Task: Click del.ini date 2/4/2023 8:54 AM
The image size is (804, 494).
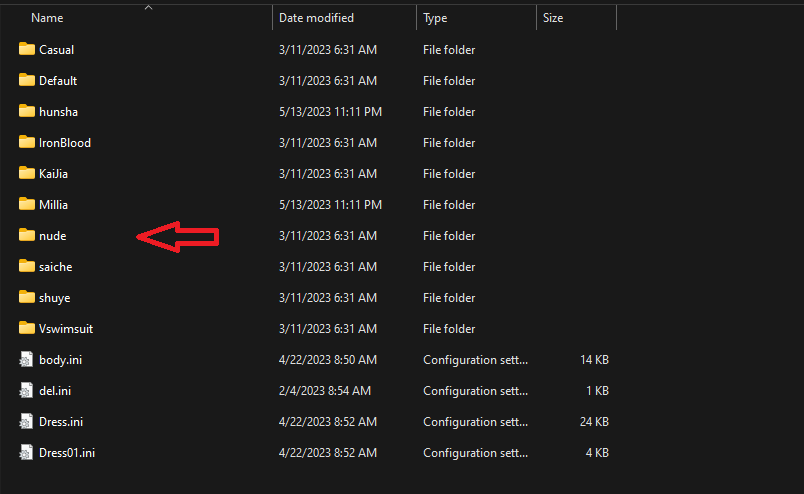Action: coord(325,391)
